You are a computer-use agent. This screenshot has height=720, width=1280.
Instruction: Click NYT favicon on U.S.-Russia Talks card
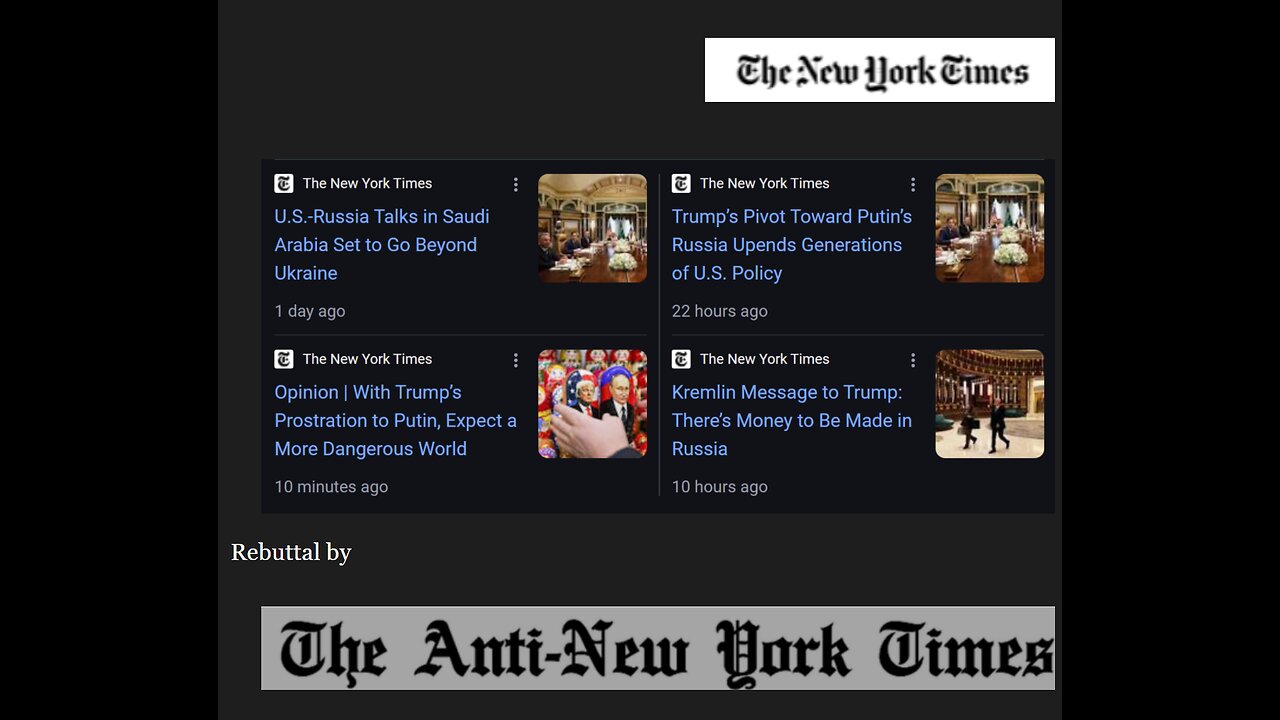tap(284, 183)
